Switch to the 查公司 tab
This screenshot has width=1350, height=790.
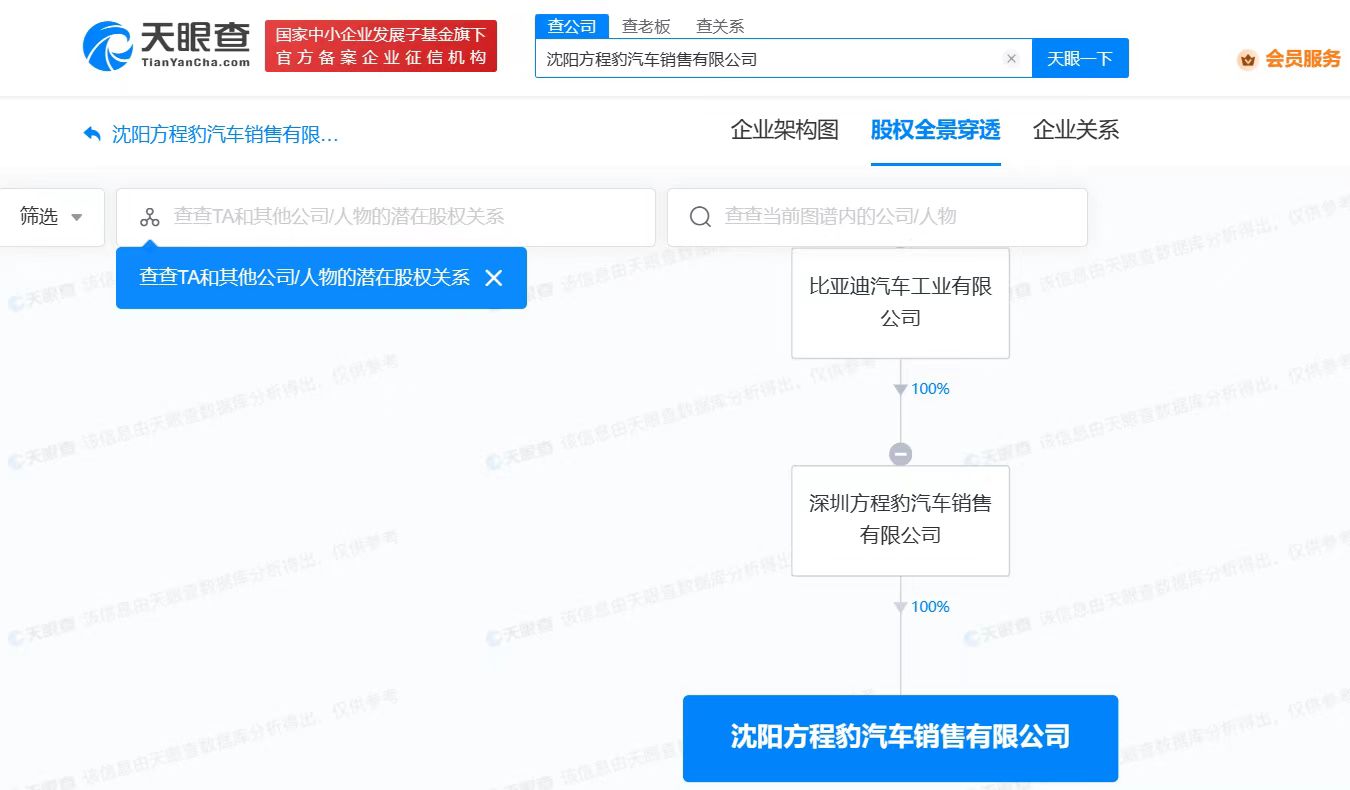pos(572,27)
